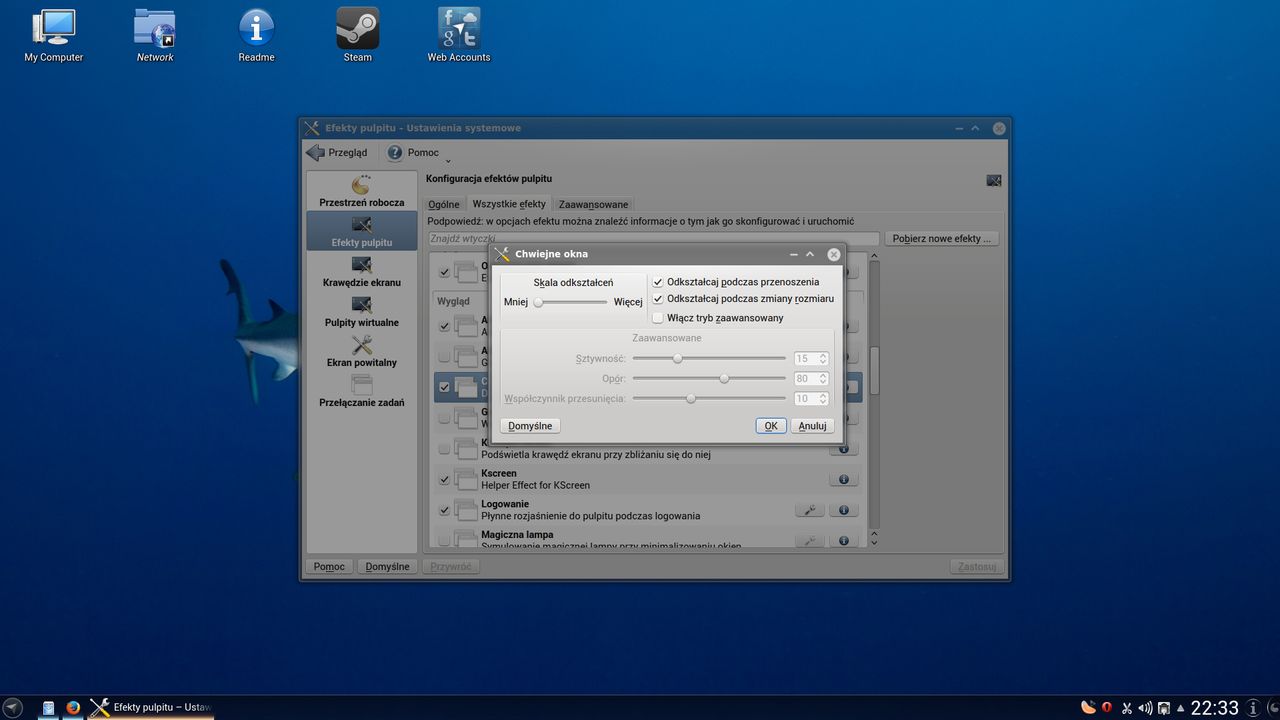1280x720 pixels.
Task: Open the Pomoc toolbar button
Action: (x=414, y=153)
